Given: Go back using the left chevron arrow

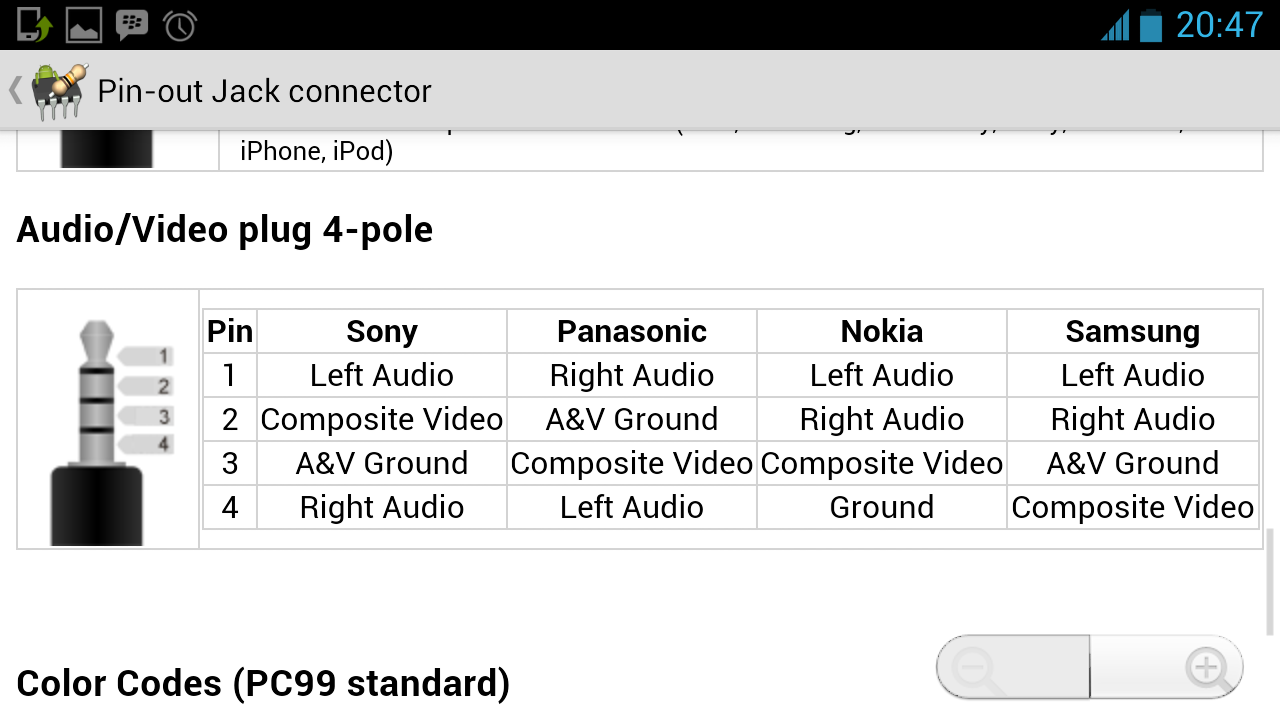Looking at the screenshot, I should [15, 90].
